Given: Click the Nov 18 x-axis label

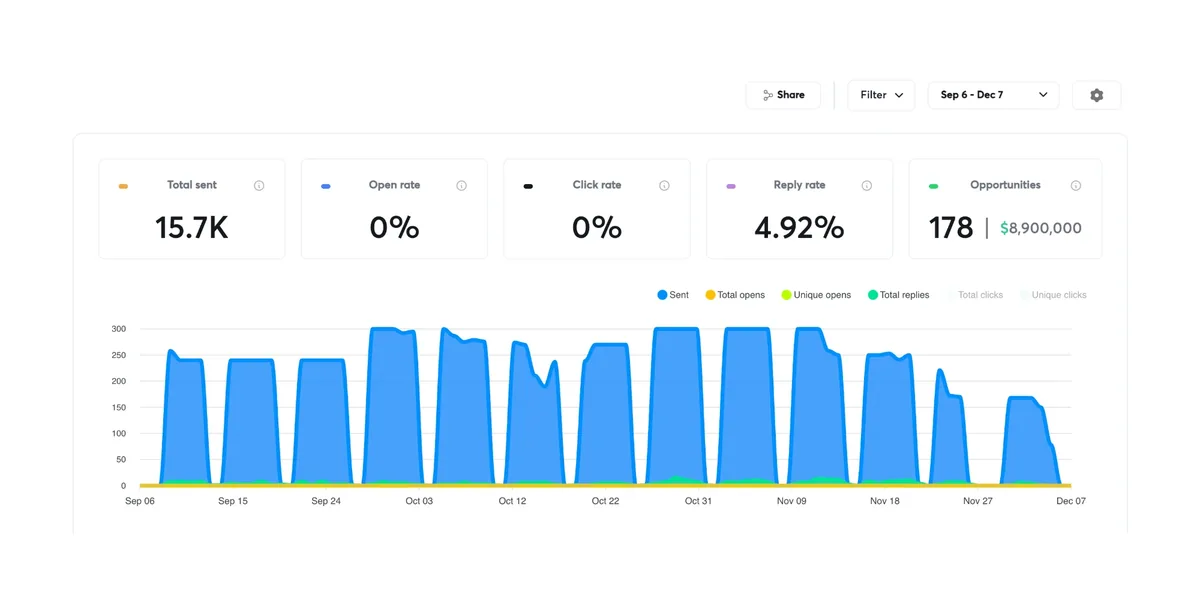Looking at the screenshot, I should pos(885,501).
